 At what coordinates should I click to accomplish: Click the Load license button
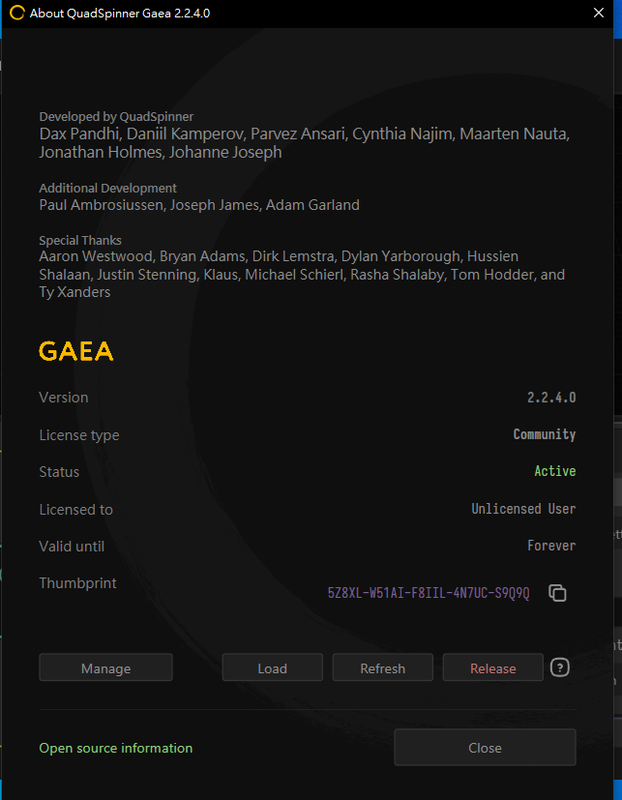[272, 667]
